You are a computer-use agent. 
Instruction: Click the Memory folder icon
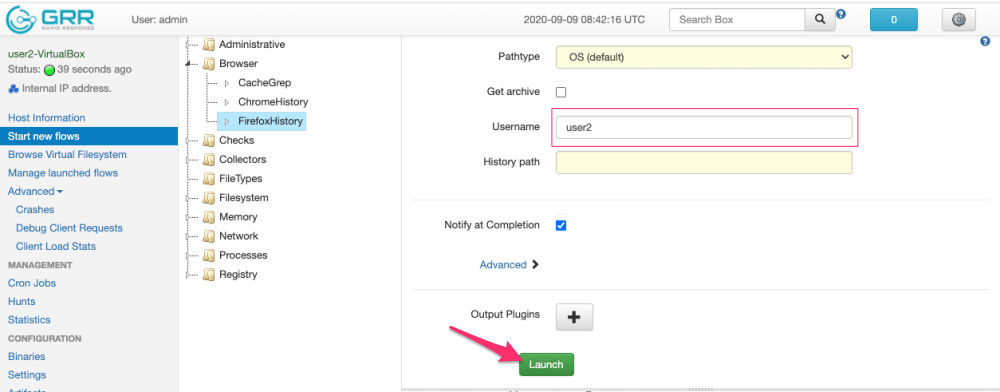[209, 217]
